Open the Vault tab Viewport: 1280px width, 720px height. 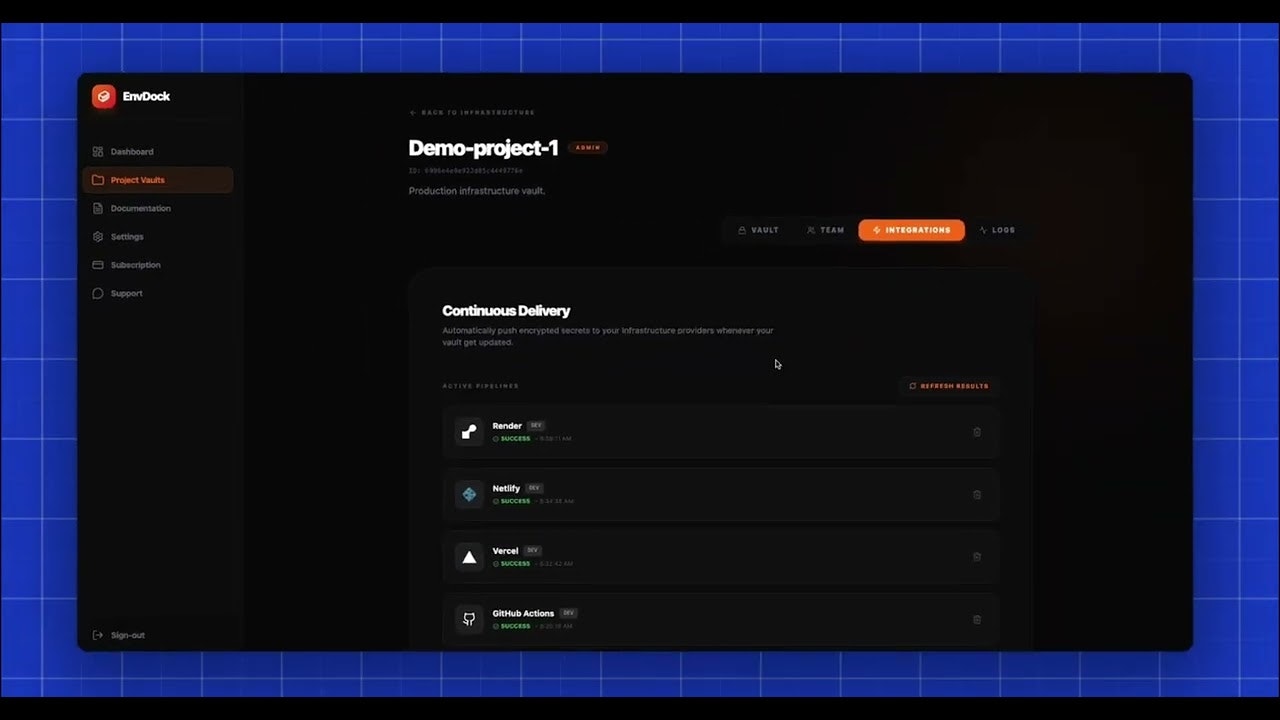pos(758,230)
